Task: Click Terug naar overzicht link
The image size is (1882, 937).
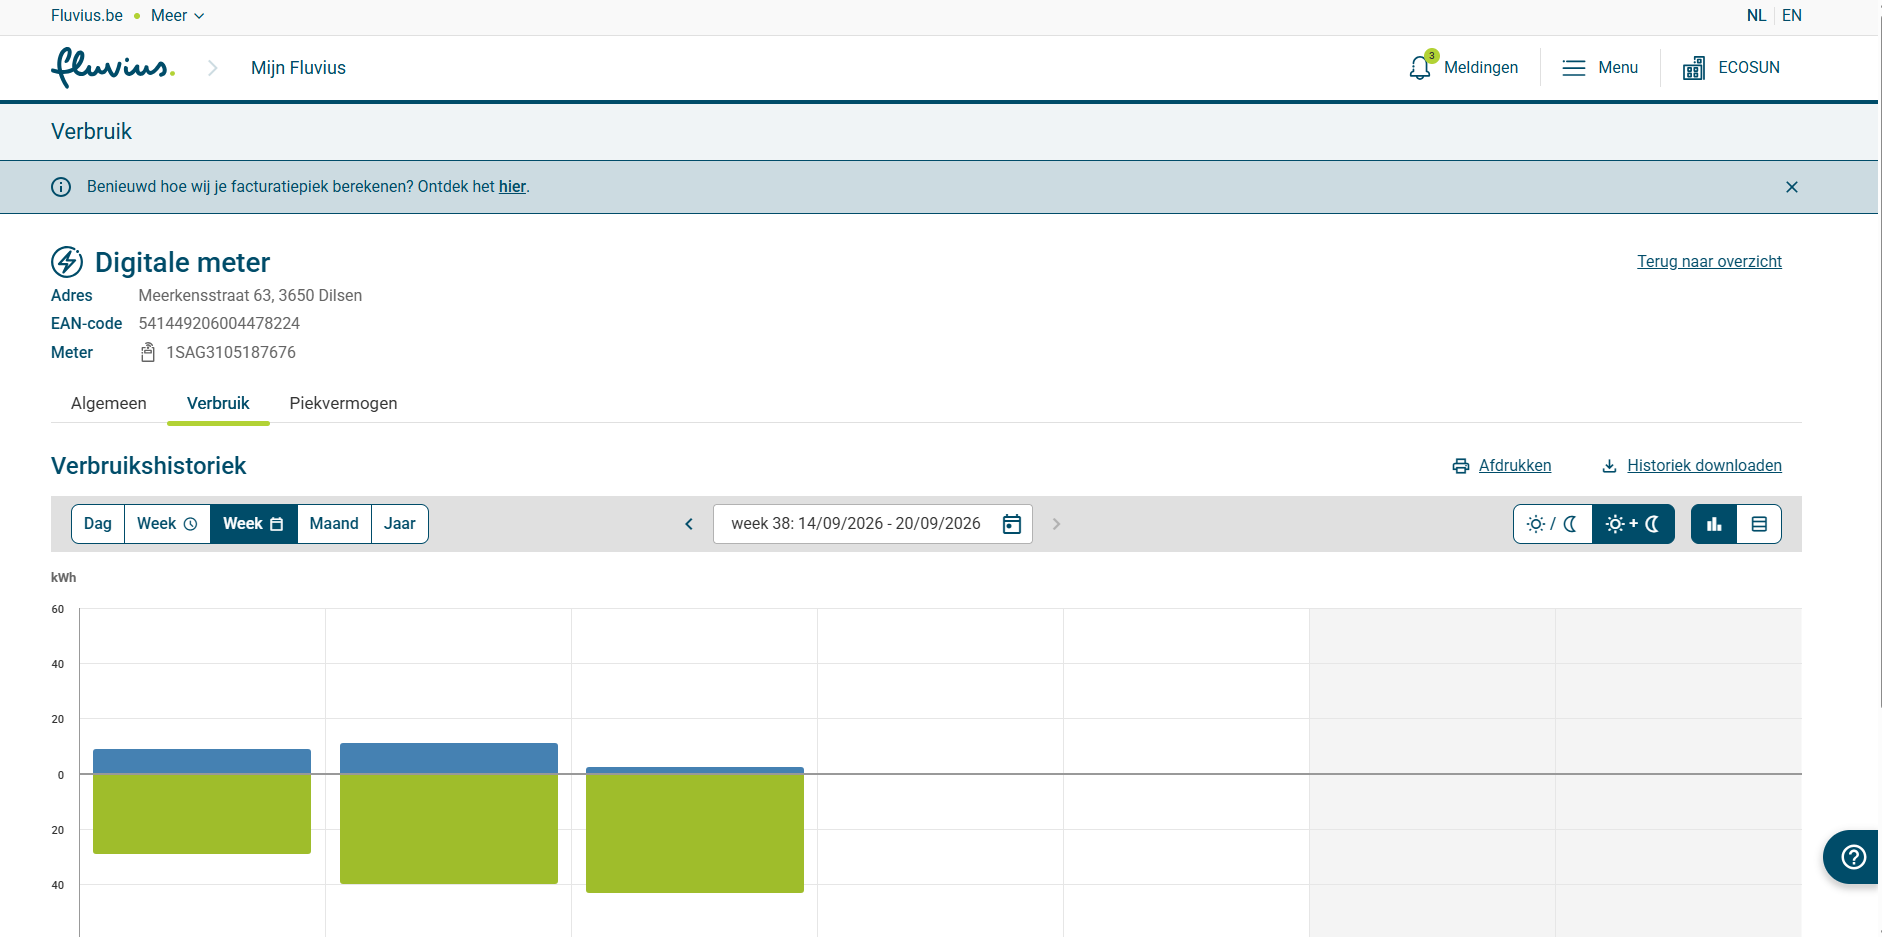Action: [x=1709, y=262]
